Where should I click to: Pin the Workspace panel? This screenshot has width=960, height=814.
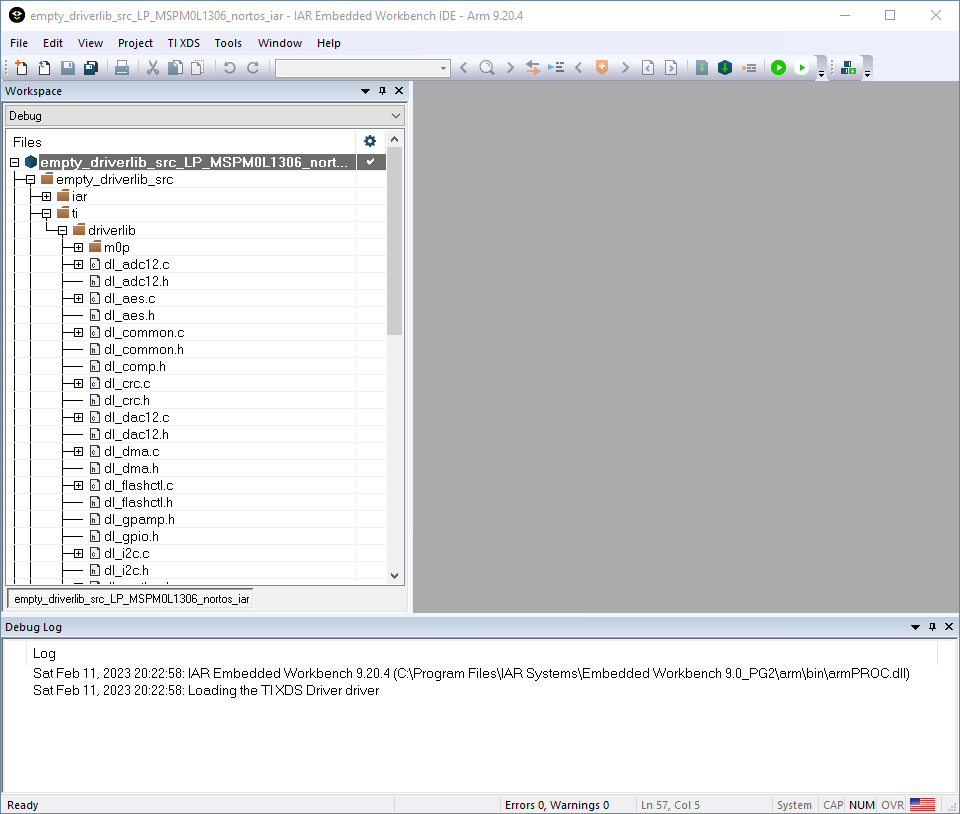[x=382, y=91]
